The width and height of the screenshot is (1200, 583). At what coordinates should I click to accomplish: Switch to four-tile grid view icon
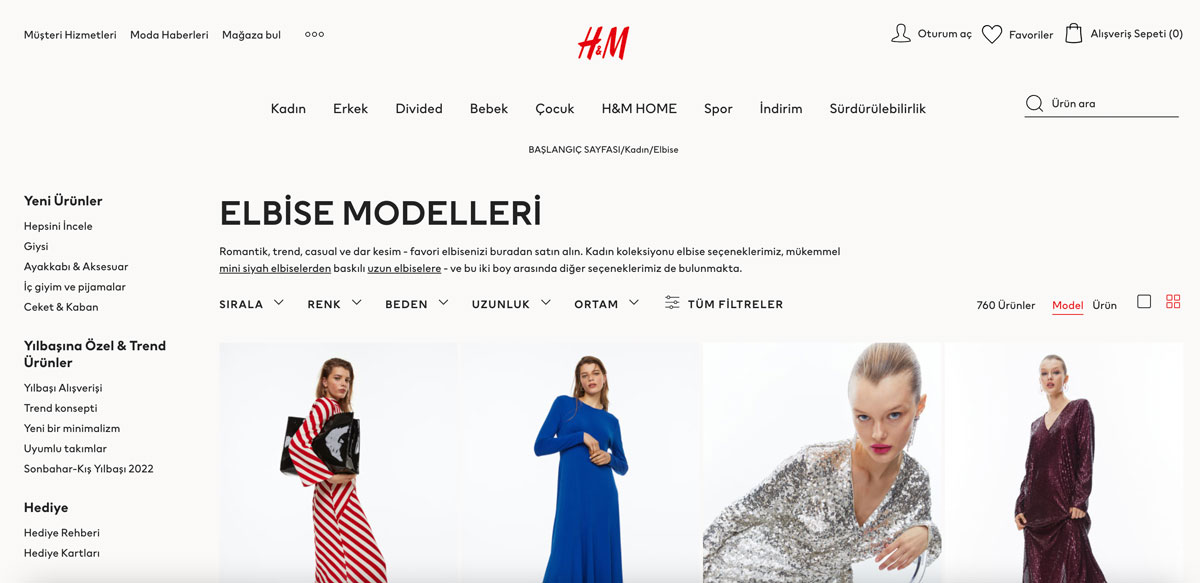[1173, 301]
